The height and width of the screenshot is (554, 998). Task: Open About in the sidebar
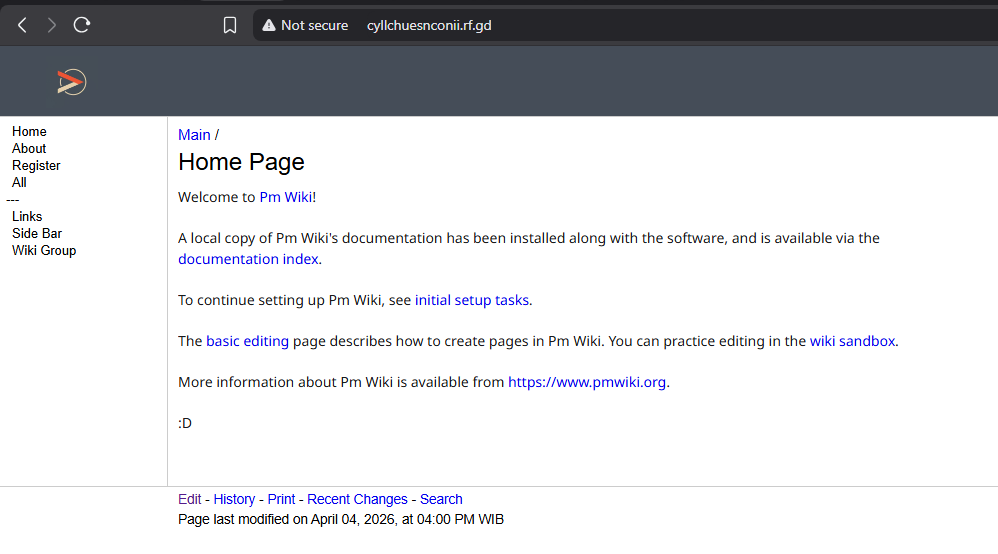pyautogui.click(x=29, y=148)
